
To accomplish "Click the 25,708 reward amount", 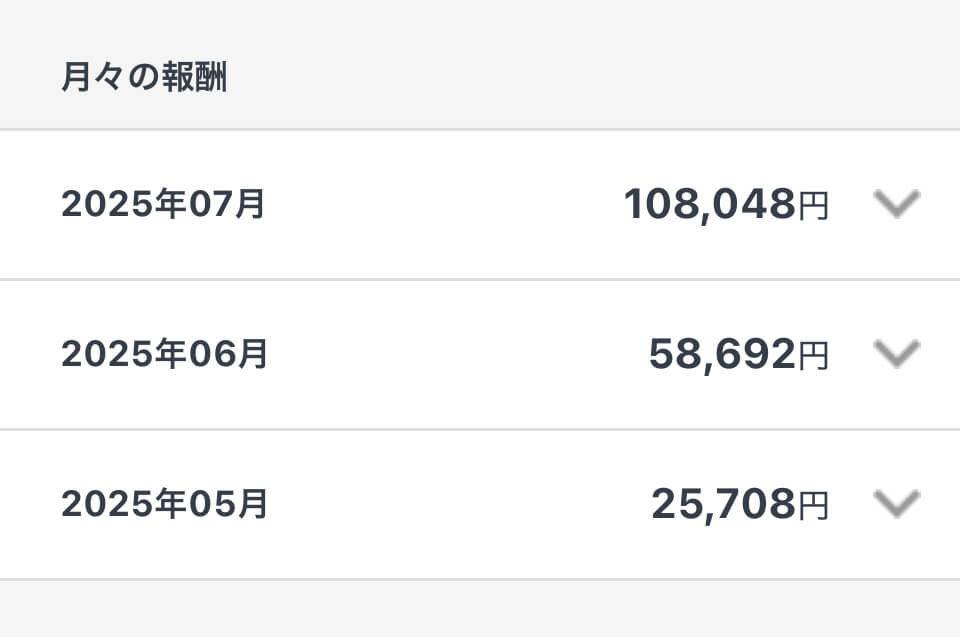I will click(723, 505).
